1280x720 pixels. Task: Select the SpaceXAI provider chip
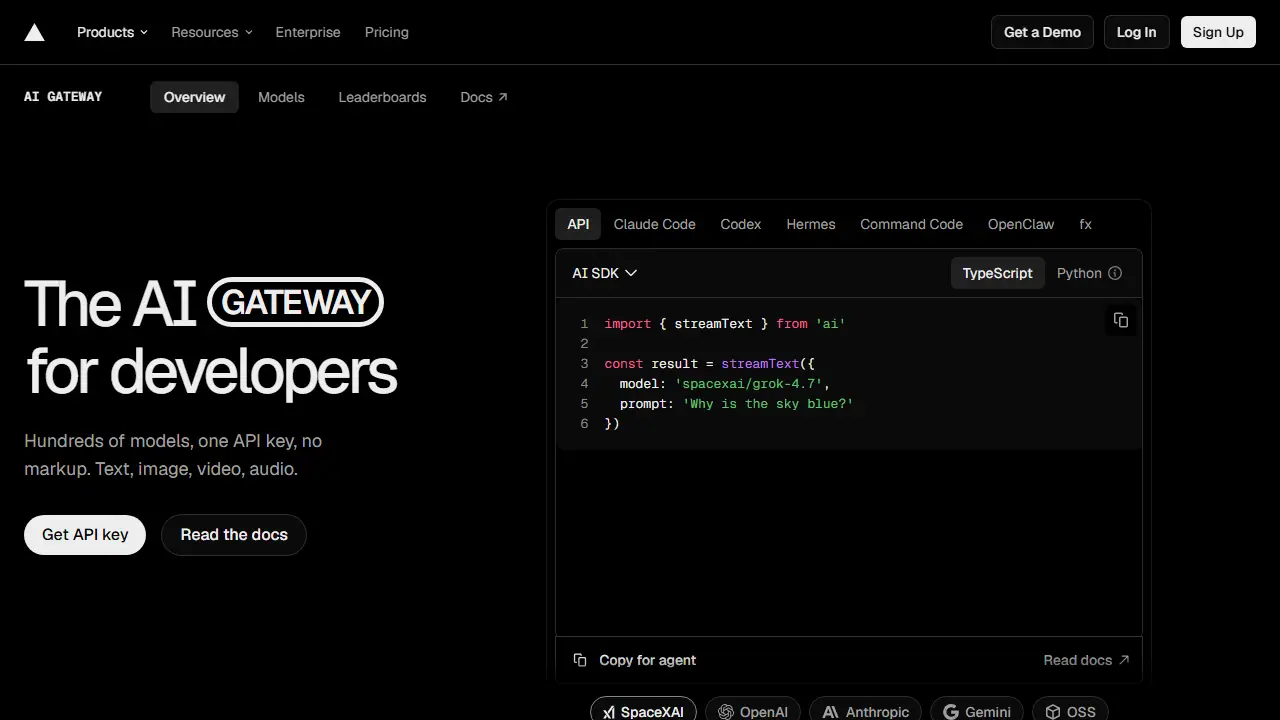pyautogui.click(x=643, y=711)
